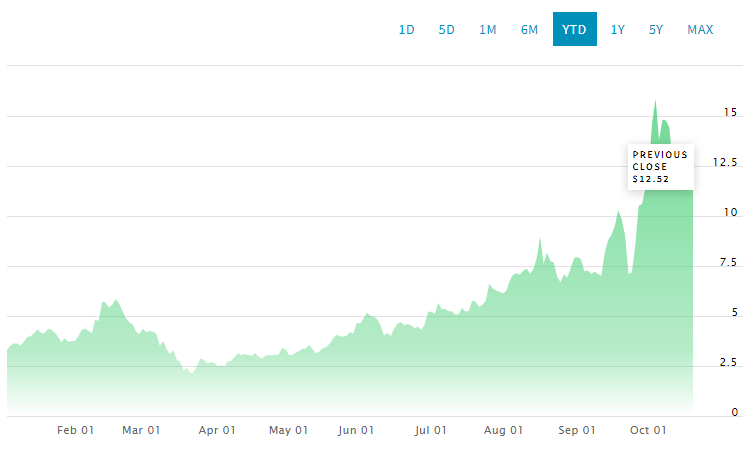Viewport: 754px width, 460px height.
Task: Click the Mar 01 date label
Action: pos(141,430)
